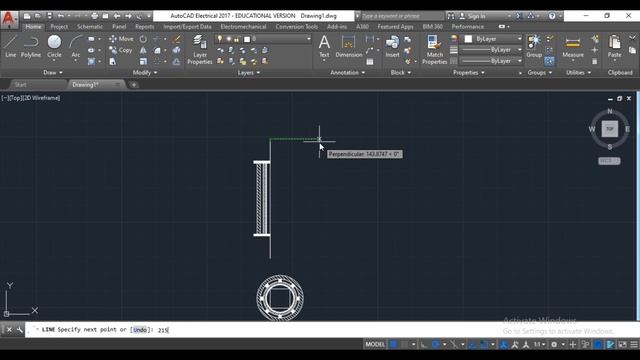Click the Group tool
640x360 pixels.
pos(534,47)
